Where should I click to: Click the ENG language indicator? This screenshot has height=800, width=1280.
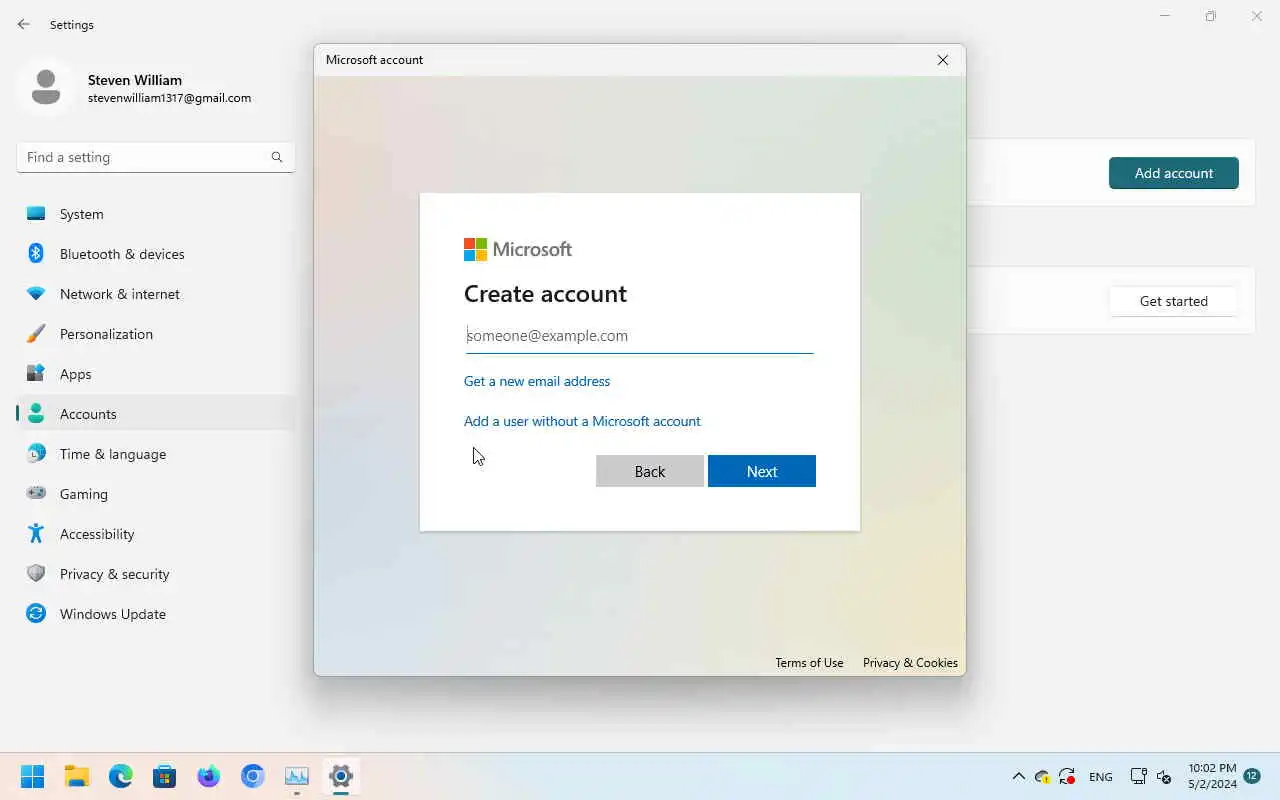[x=1101, y=777]
